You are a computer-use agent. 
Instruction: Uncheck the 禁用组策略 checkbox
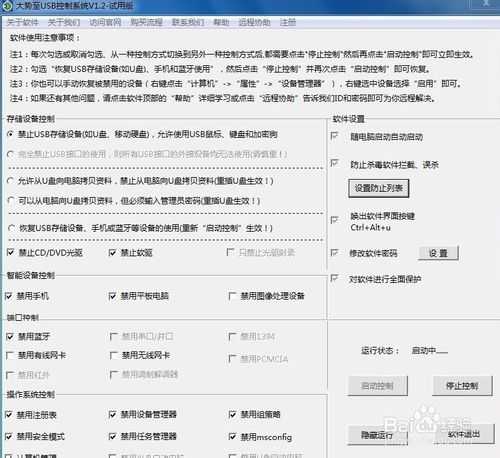click(232, 415)
